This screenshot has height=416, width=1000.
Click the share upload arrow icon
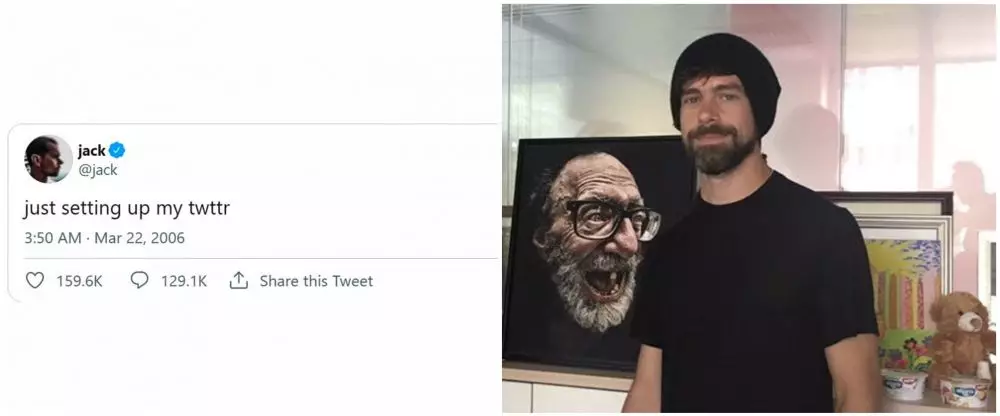coord(238,281)
